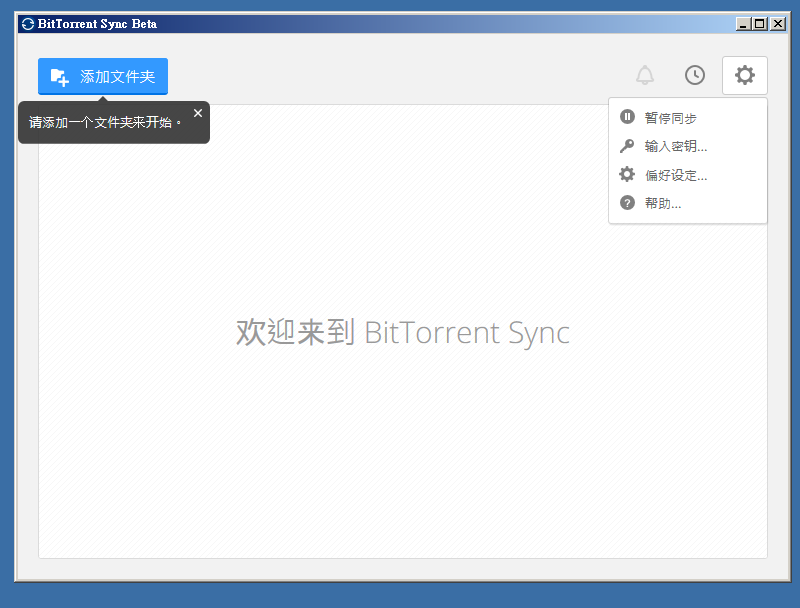
Task: Open the history clock icon
Action: tap(694, 75)
